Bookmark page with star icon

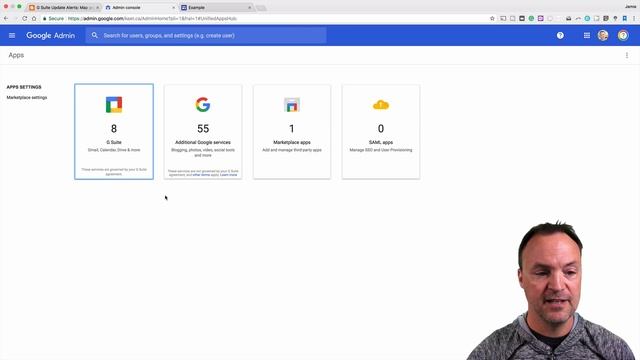[492, 18]
